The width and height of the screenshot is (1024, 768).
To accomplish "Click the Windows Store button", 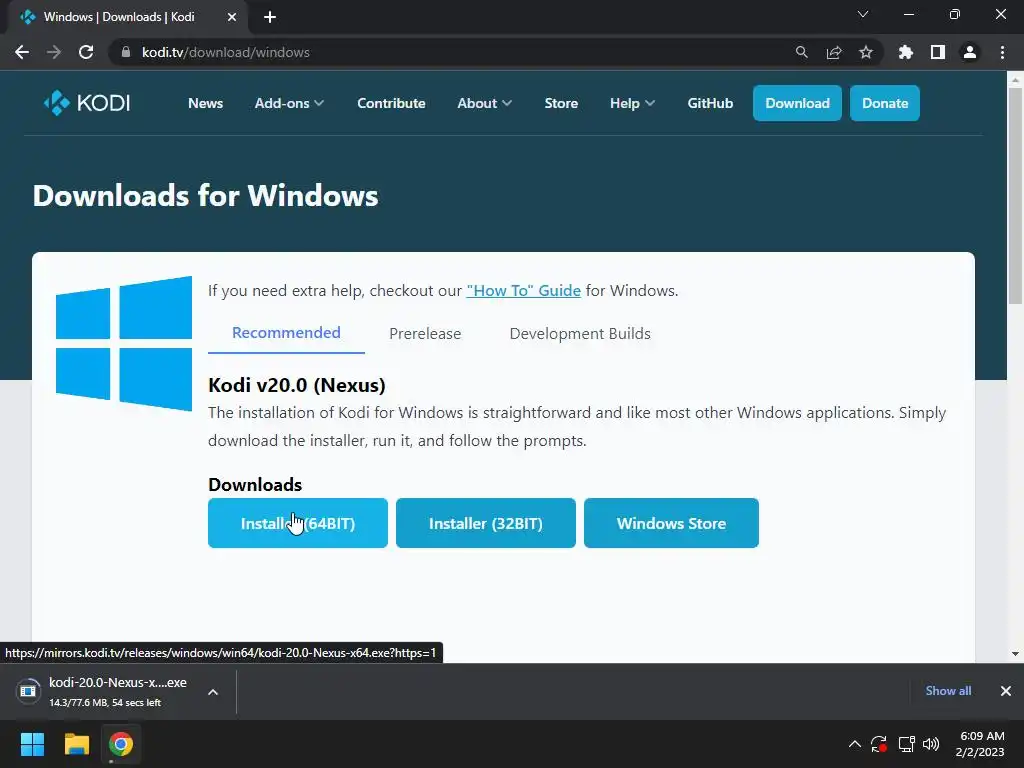I will [671, 523].
